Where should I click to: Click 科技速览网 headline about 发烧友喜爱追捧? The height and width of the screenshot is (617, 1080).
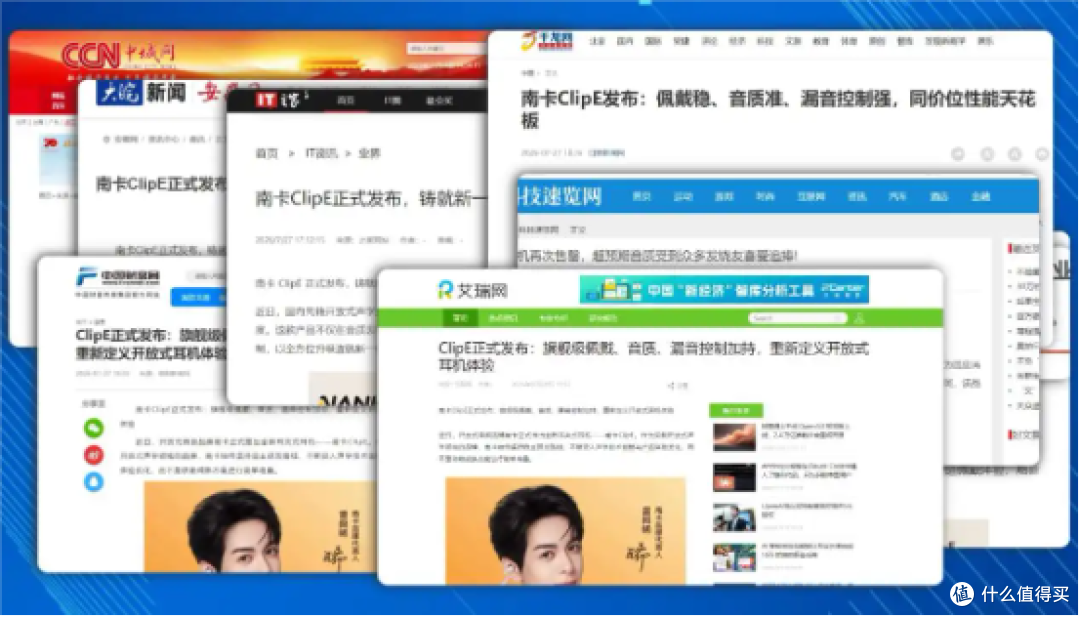tap(658, 256)
